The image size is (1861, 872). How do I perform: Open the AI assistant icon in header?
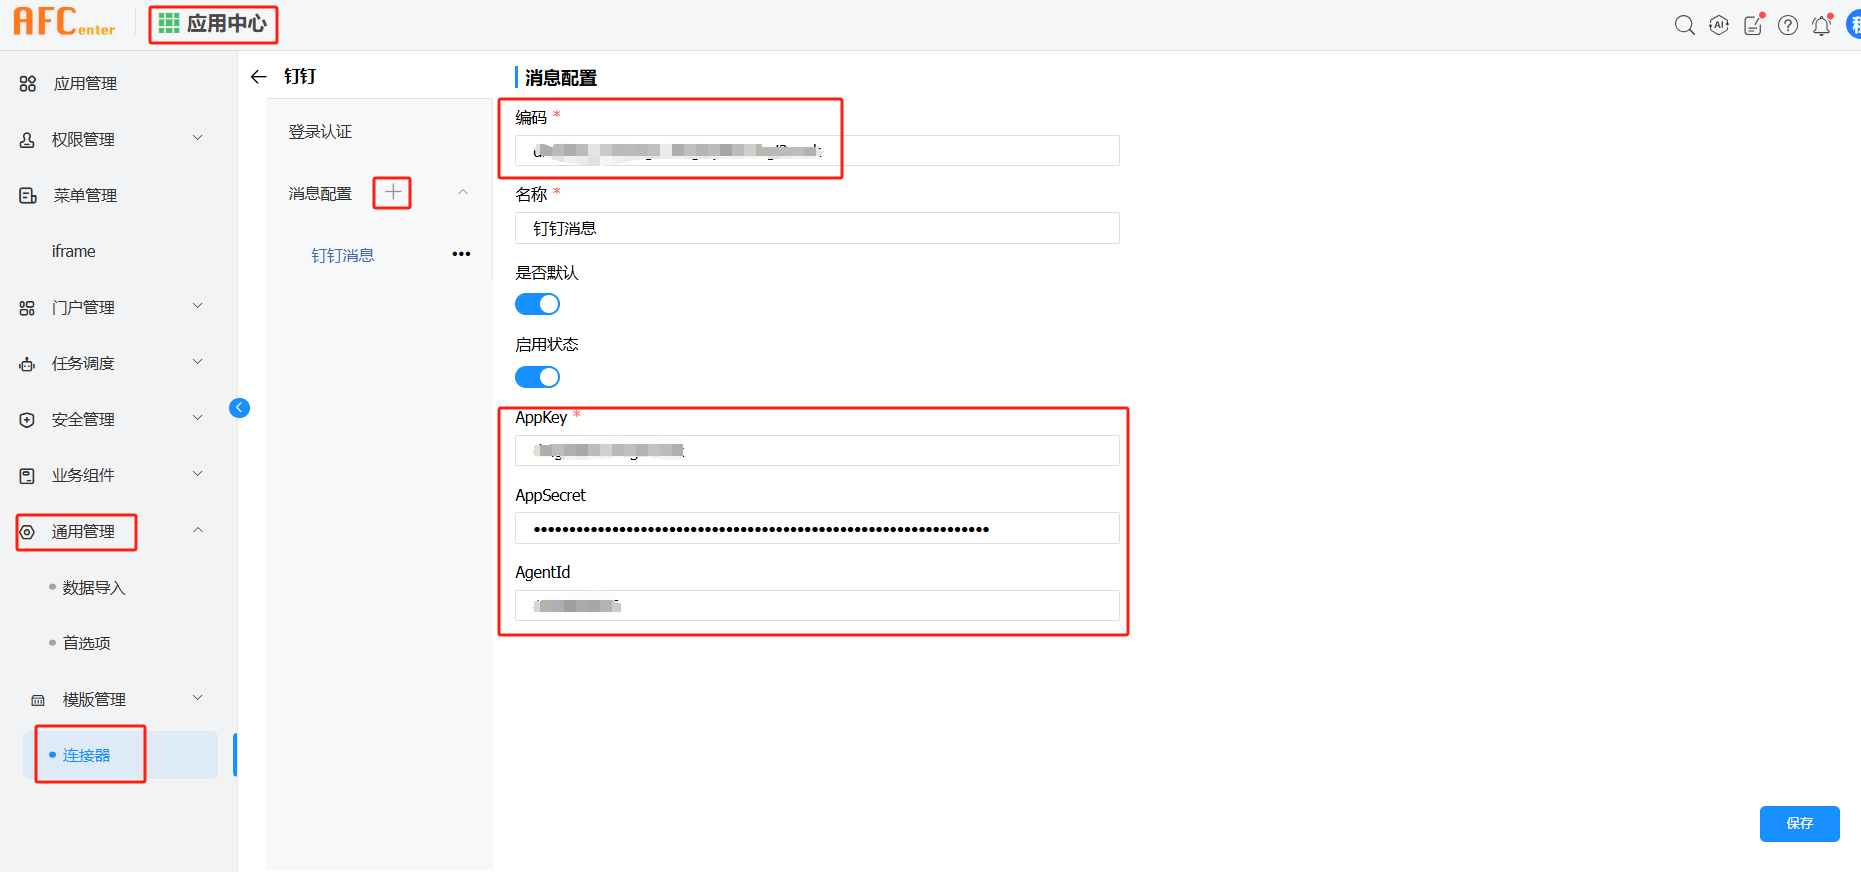point(1719,25)
